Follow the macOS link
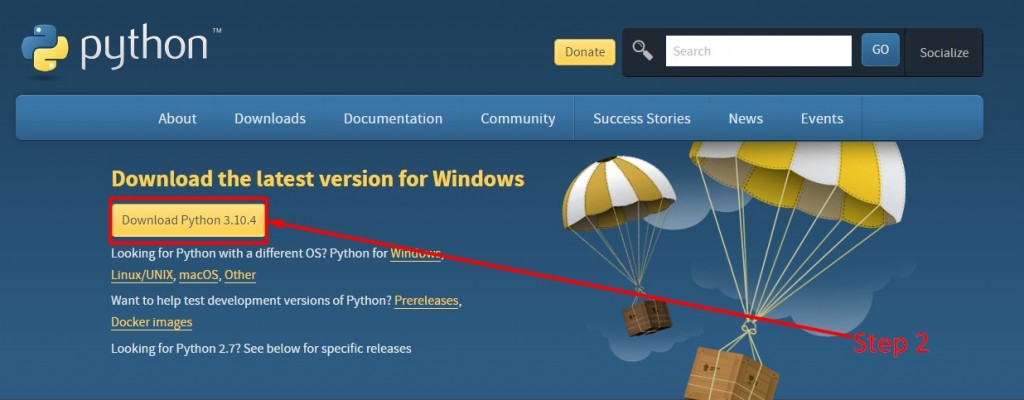This screenshot has height=400, width=1024. 199,275
